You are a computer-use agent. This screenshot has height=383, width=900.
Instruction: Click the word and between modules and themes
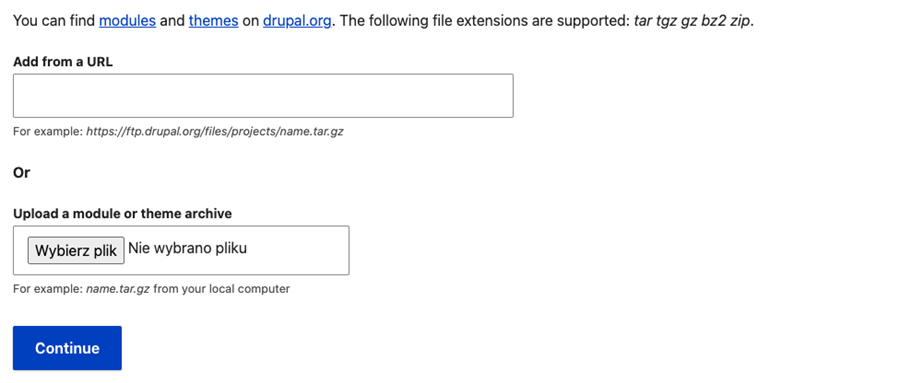pos(172,21)
